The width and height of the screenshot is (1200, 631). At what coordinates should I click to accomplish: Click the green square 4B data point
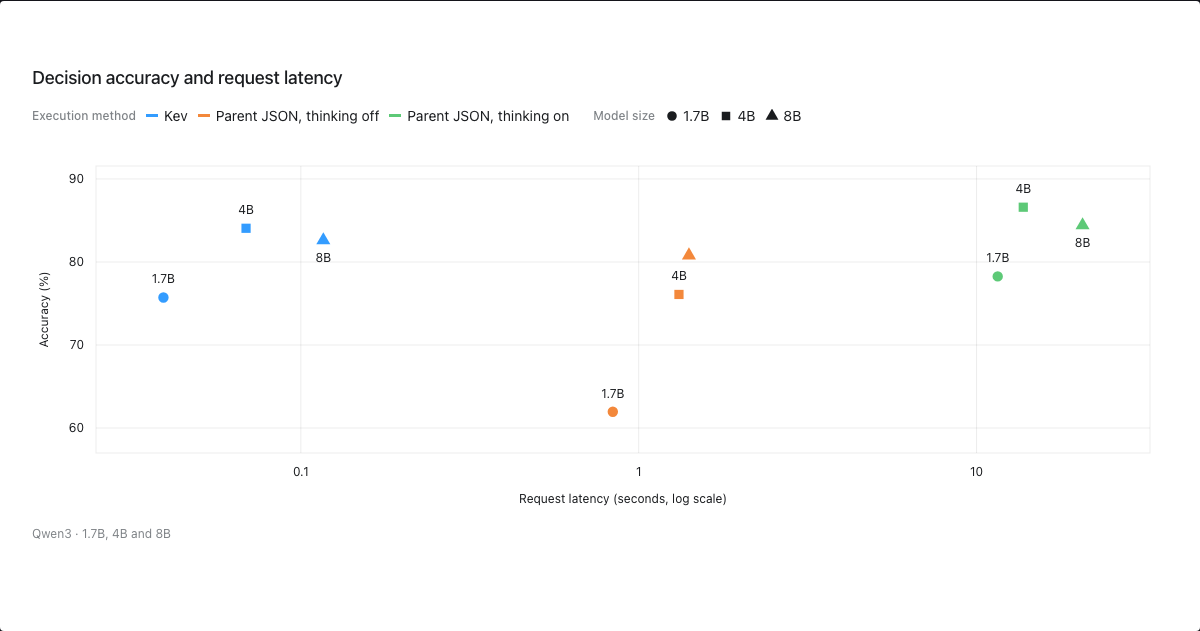[1023, 207]
